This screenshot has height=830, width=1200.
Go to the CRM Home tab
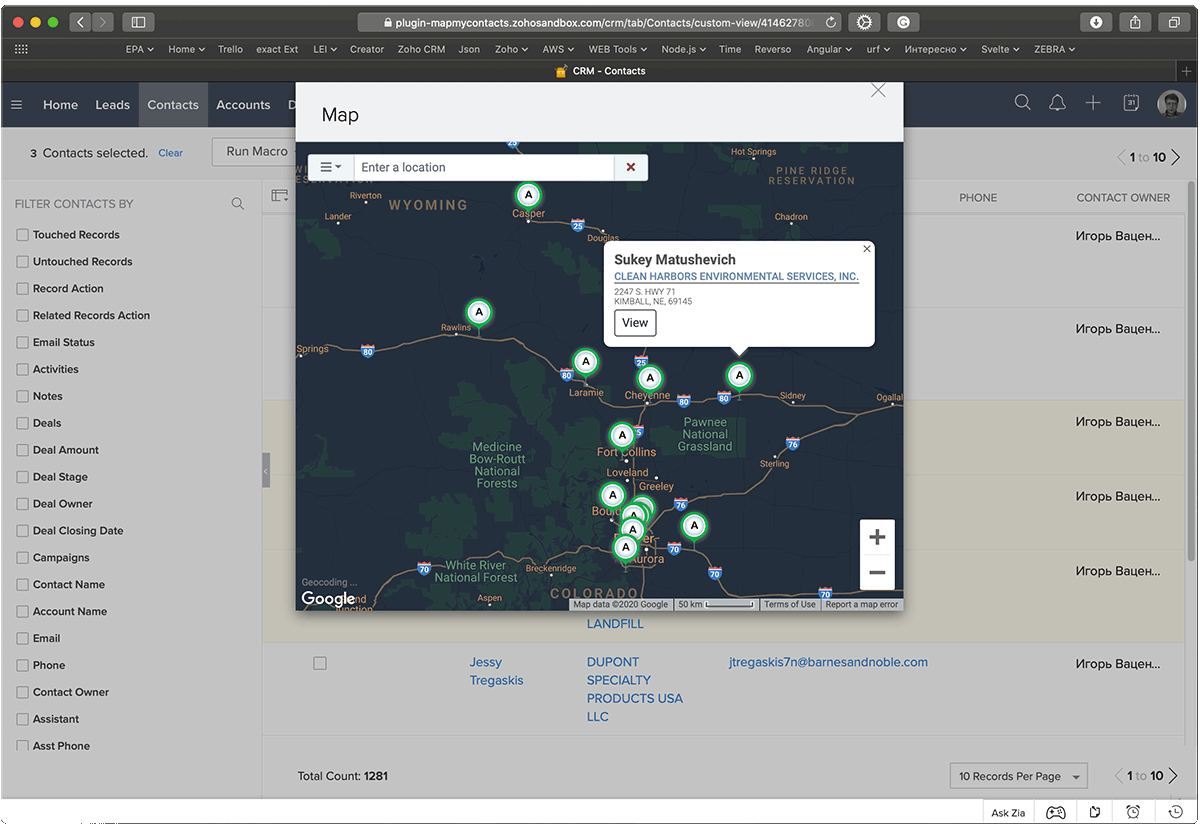pyautogui.click(x=60, y=105)
